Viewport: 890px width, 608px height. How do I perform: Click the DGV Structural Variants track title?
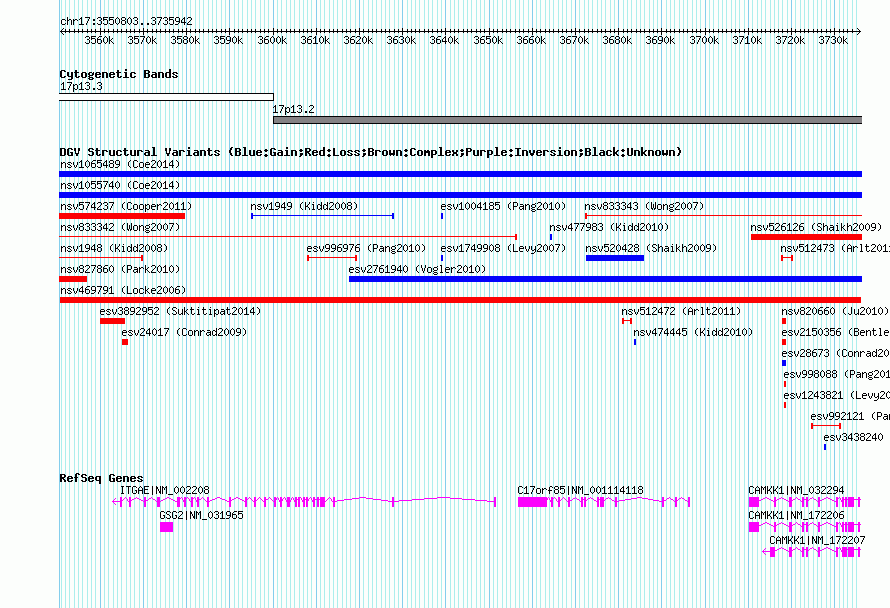click(x=370, y=152)
